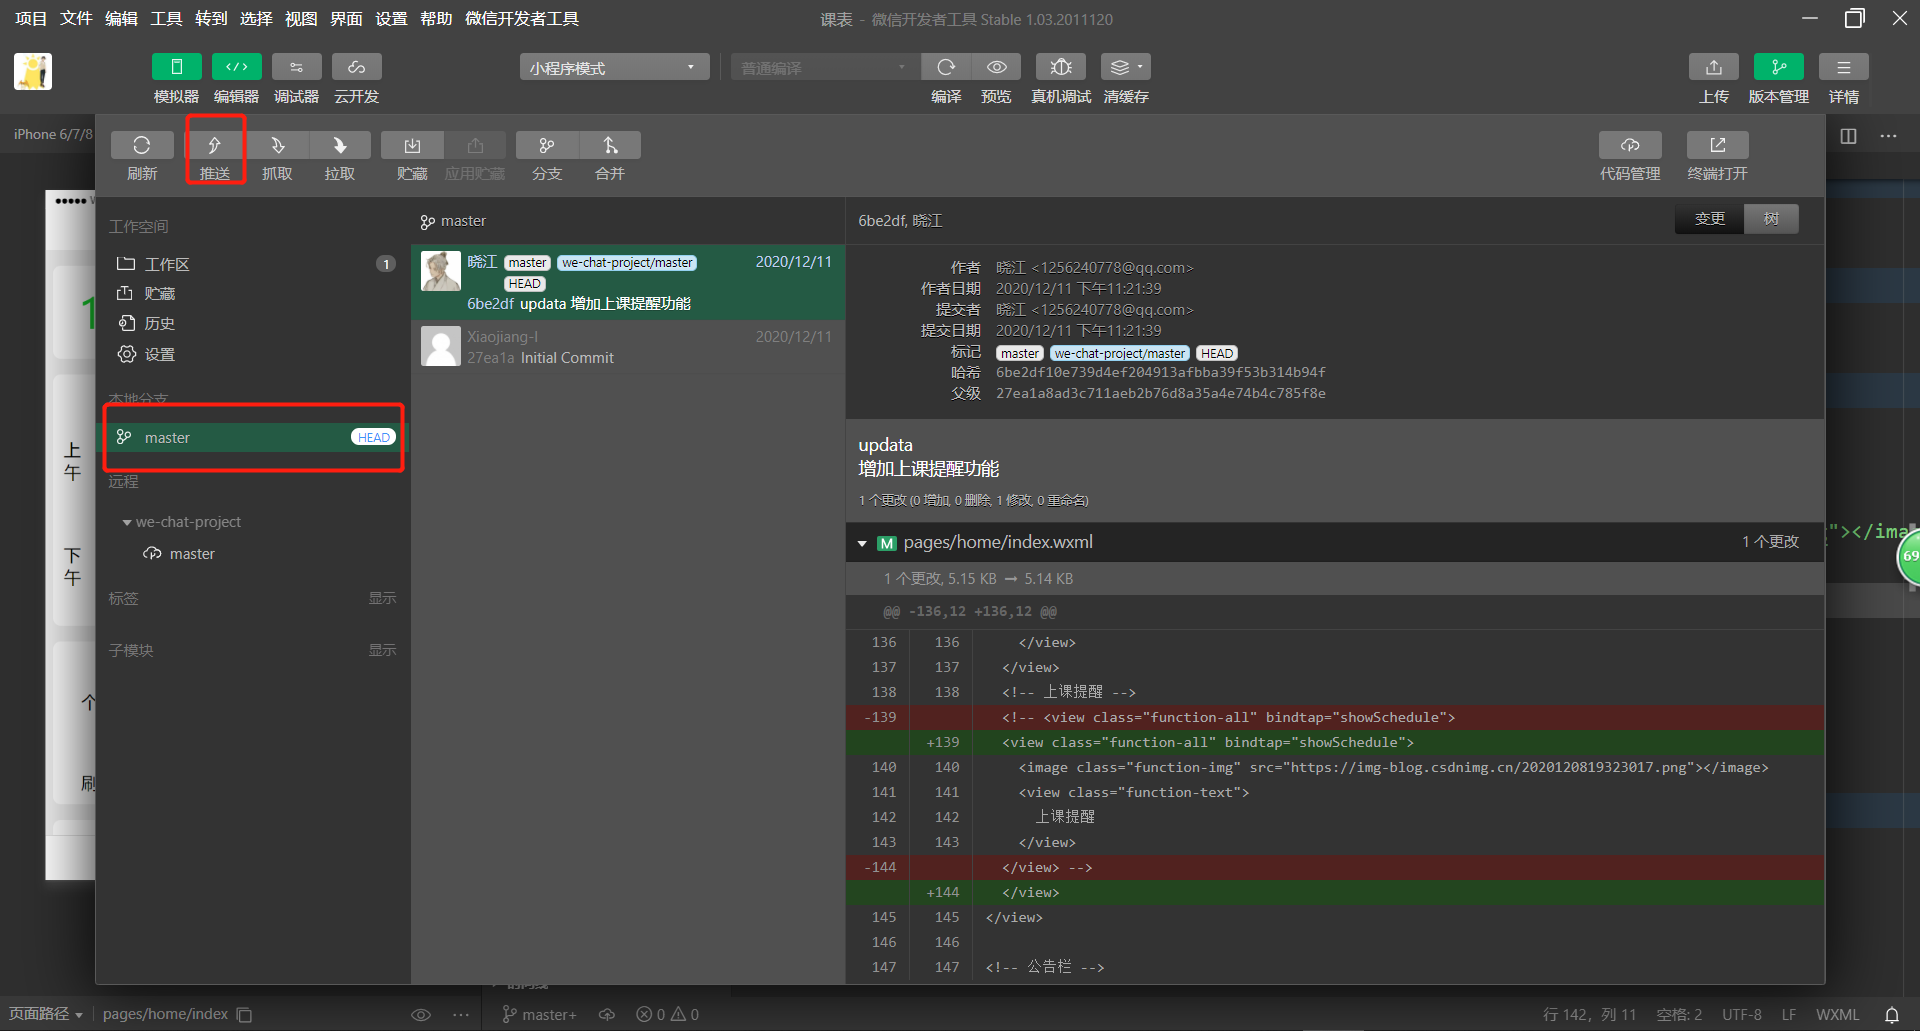Screen dimensions: 1920x1031
Task: Toggle the 编辑器 editor panel
Action: (236, 67)
